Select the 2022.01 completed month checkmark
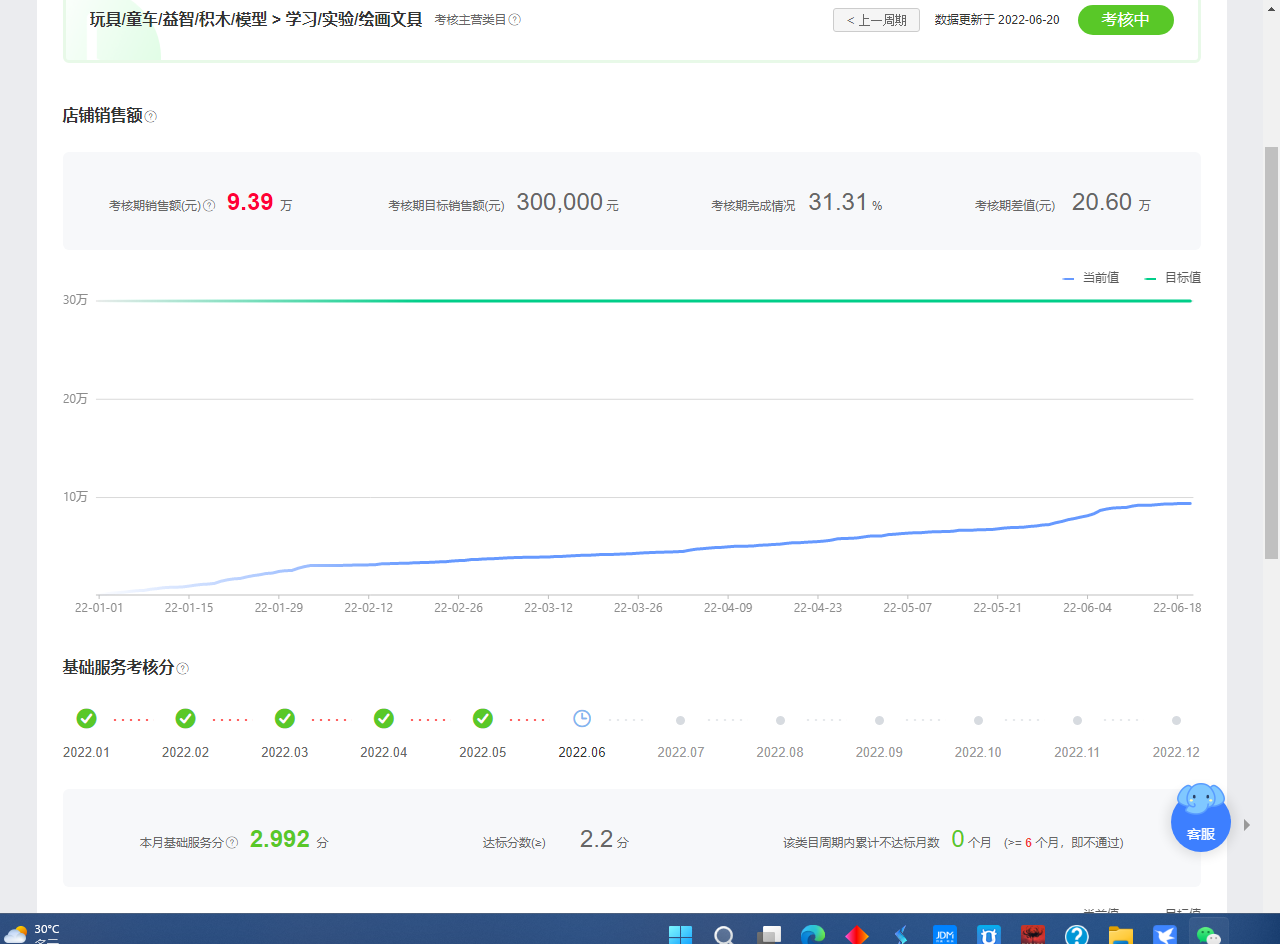Viewport: 1280px width, 944px height. click(x=87, y=719)
